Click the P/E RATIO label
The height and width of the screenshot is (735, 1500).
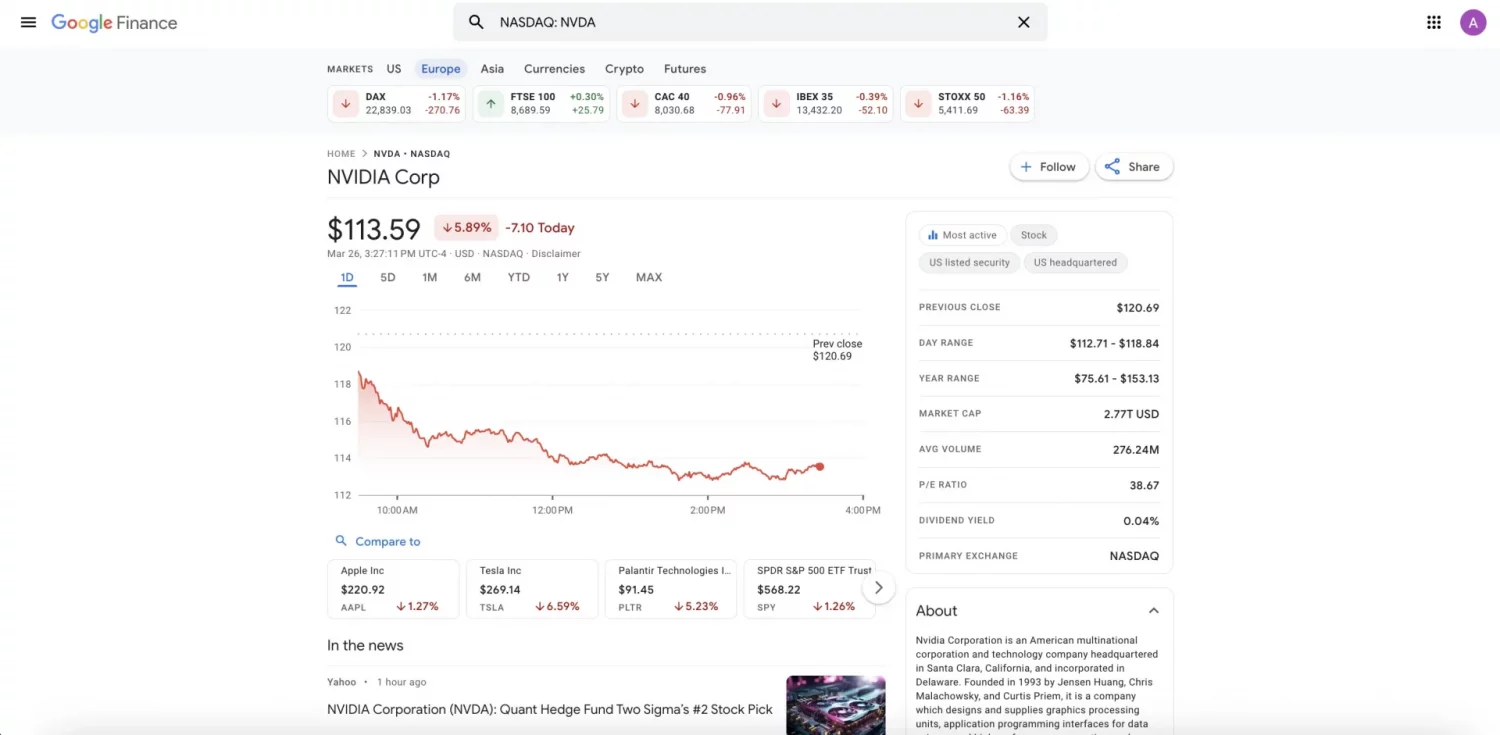click(x=943, y=485)
